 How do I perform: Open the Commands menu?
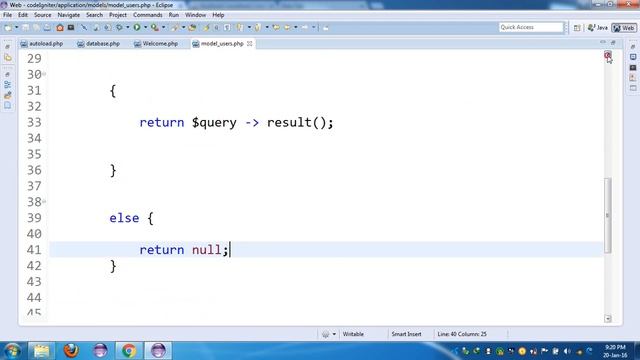pos(148,15)
